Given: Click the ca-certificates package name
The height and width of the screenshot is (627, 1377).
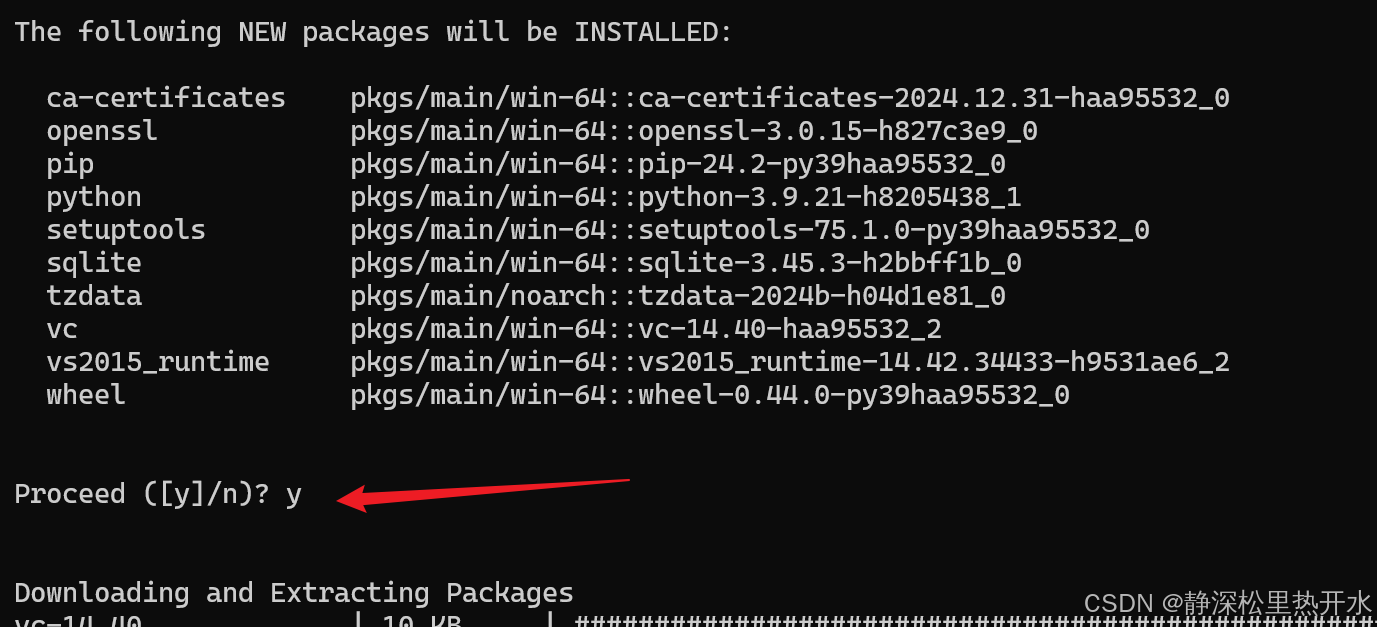Looking at the screenshot, I should pyautogui.click(x=165, y=98).
